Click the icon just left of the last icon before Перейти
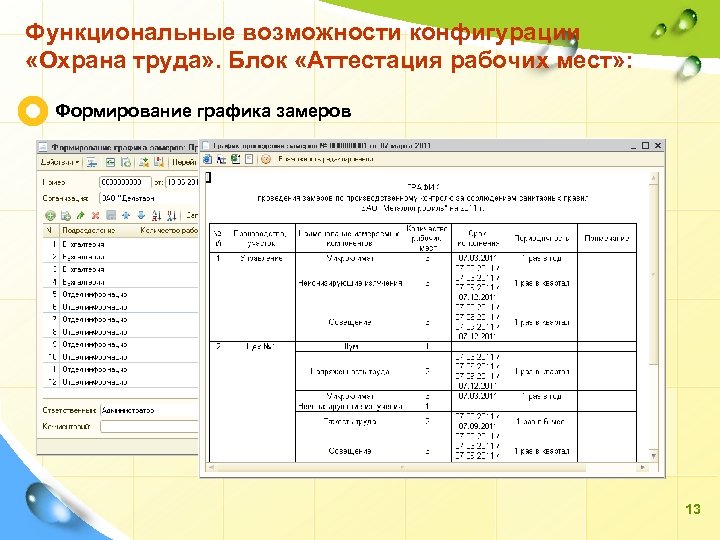The height and width of the screenshot is (540, 720). (x=144, y=162)
